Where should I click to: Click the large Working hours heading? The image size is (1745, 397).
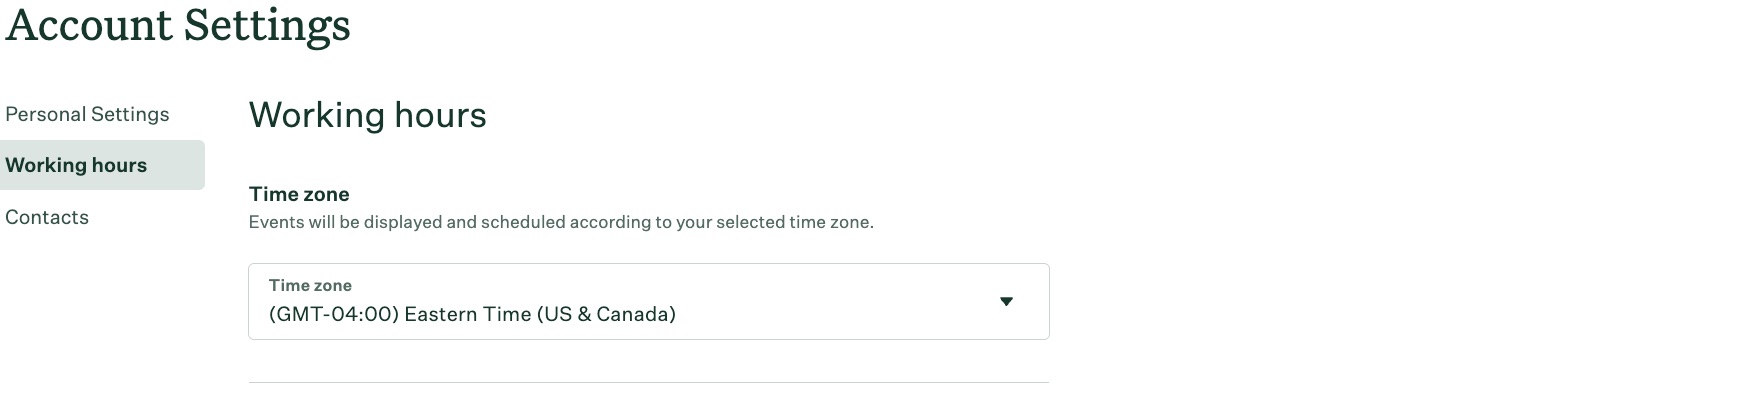(367, 115)
